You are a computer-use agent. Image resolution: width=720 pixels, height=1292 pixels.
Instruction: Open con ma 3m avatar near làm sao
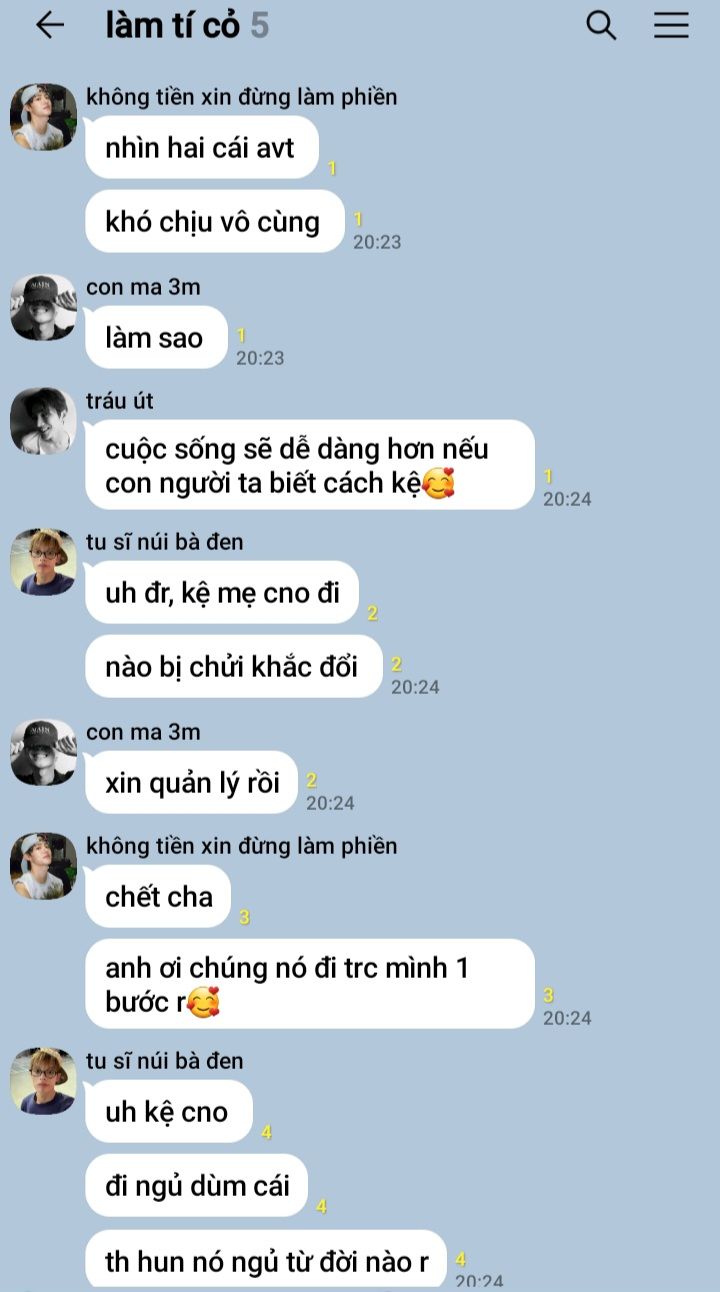pyautogui.click(x=43, y=307)
